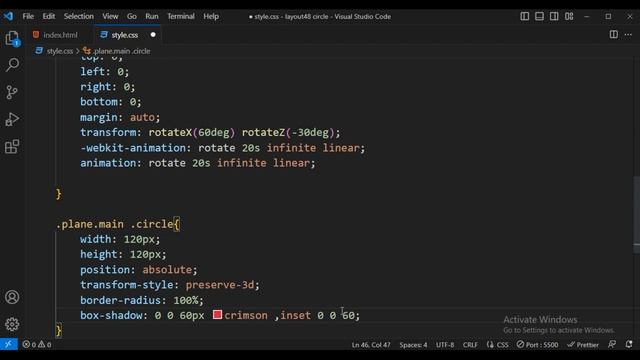640x360 pixels.
Task: Click the 'left: 0;' line
Action: pos(104,72)
